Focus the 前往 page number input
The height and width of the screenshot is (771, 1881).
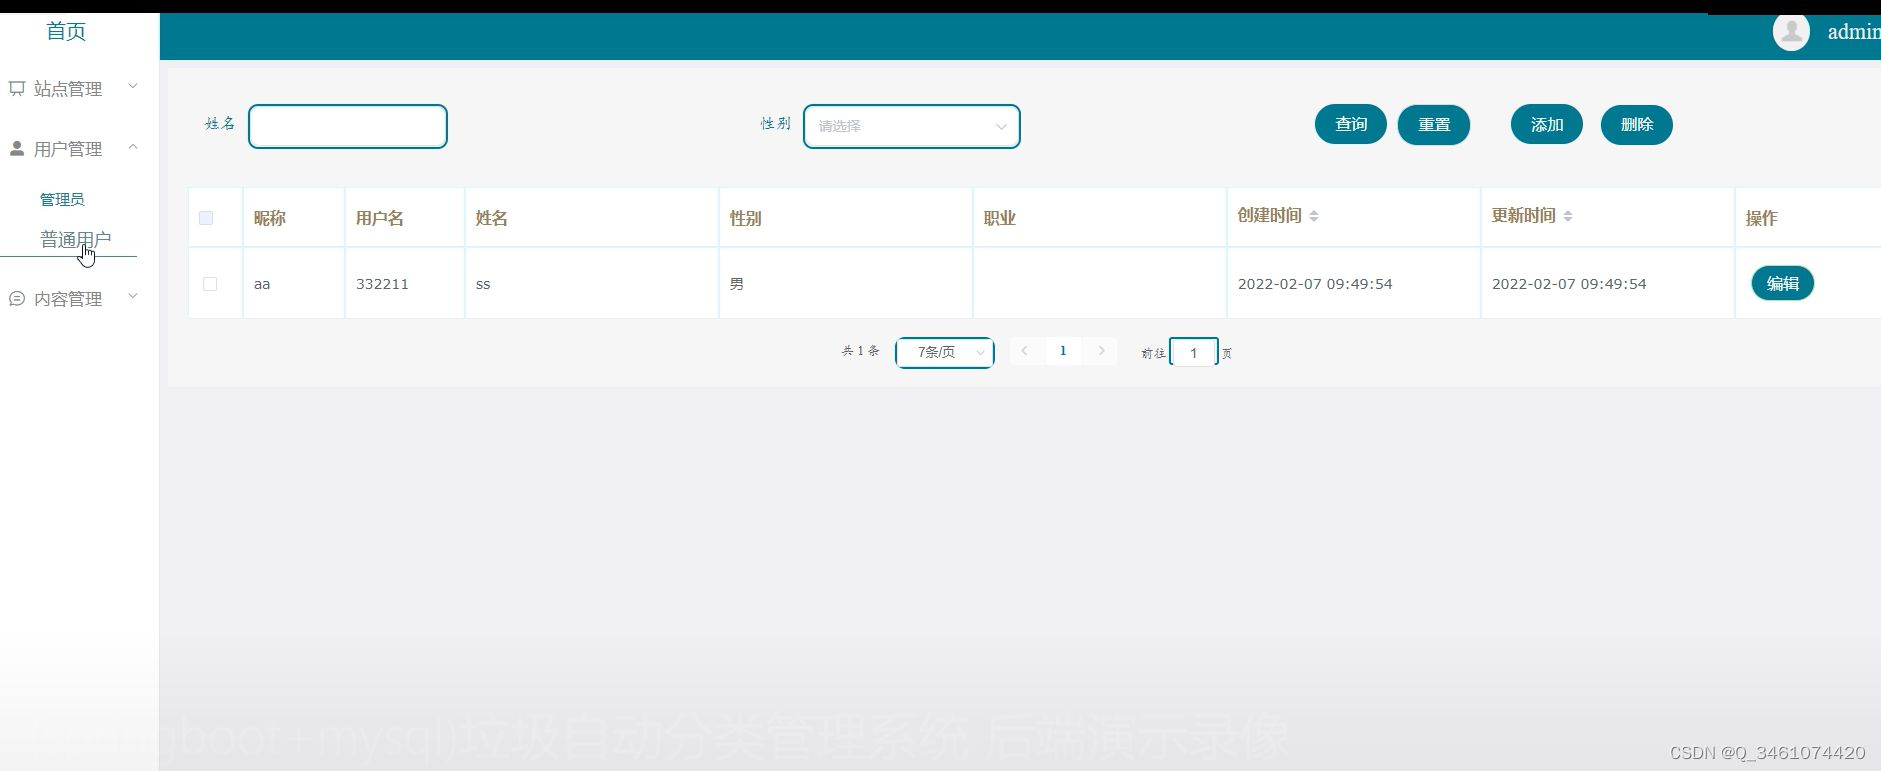pyautogui.click(x=1194, y=352)
